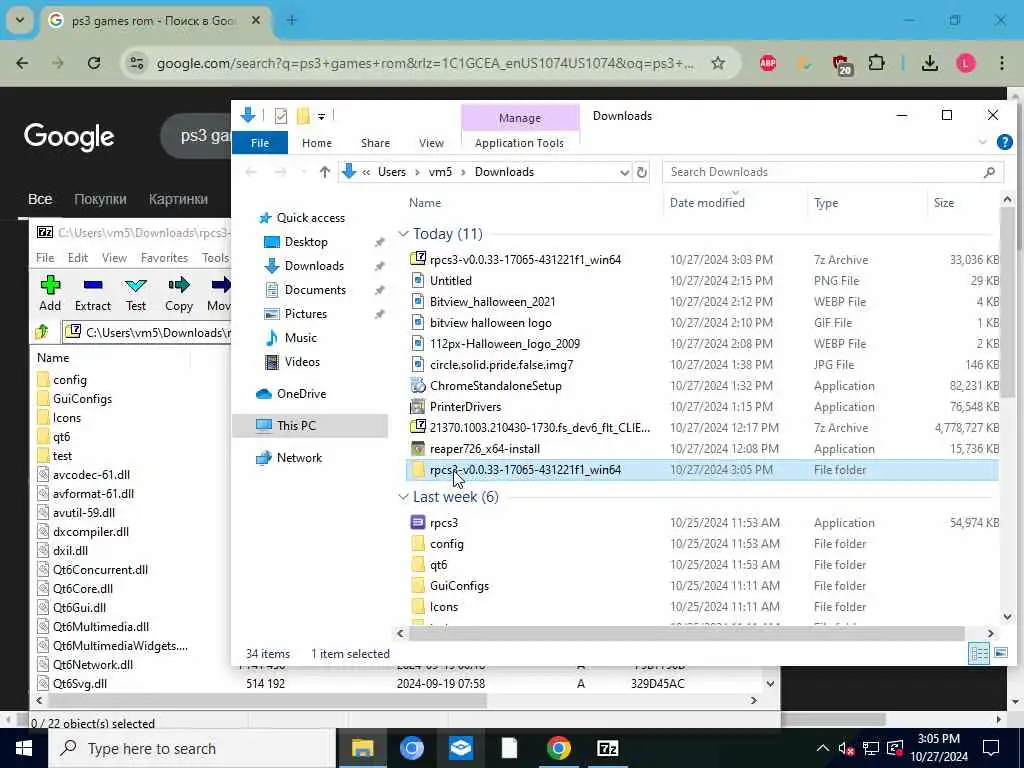This screenshot has width=1024, height=768.
Task: Collapse the Last week (6) group
Action: tap(403, 497)
